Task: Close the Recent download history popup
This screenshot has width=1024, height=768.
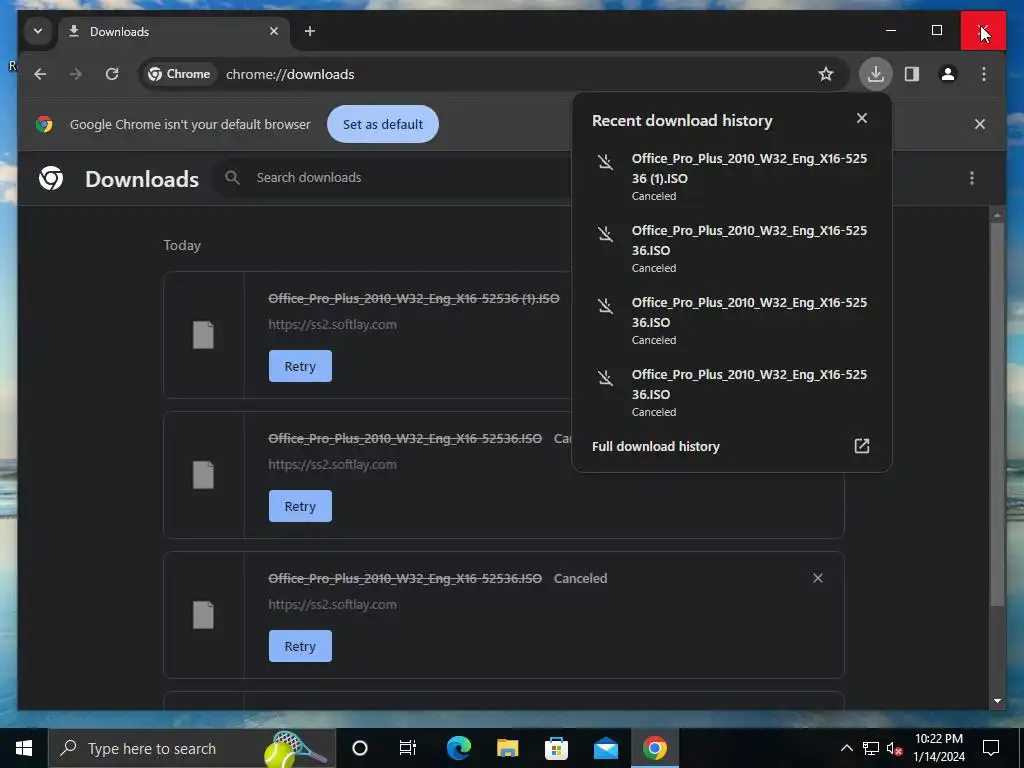Action: coord(862,118)
